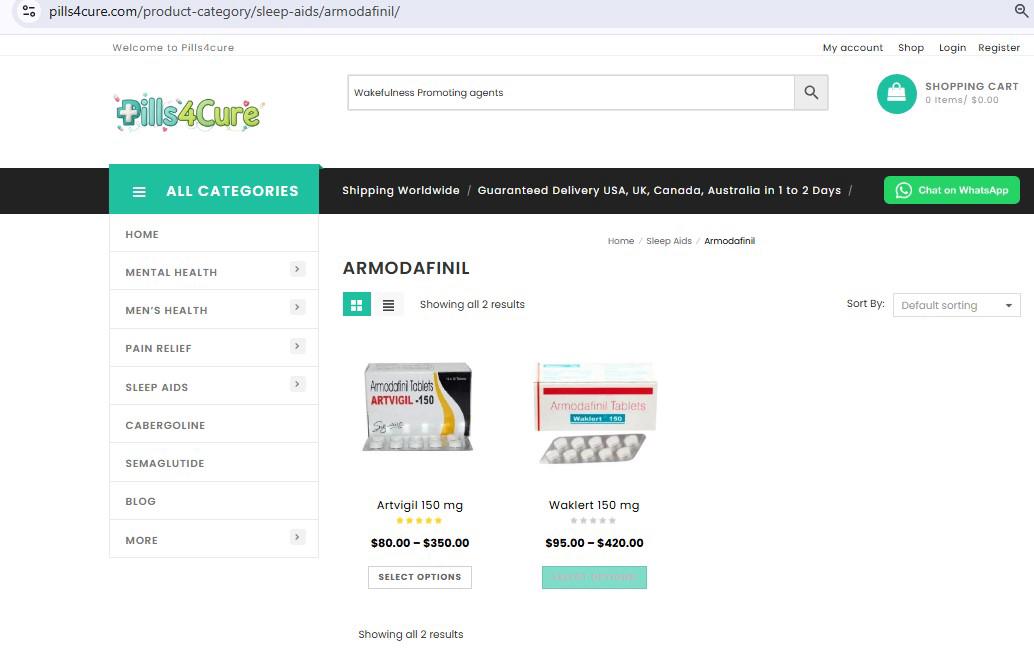Open the shopping cart bag icon

pyautogui.click(x=896, y=94)
